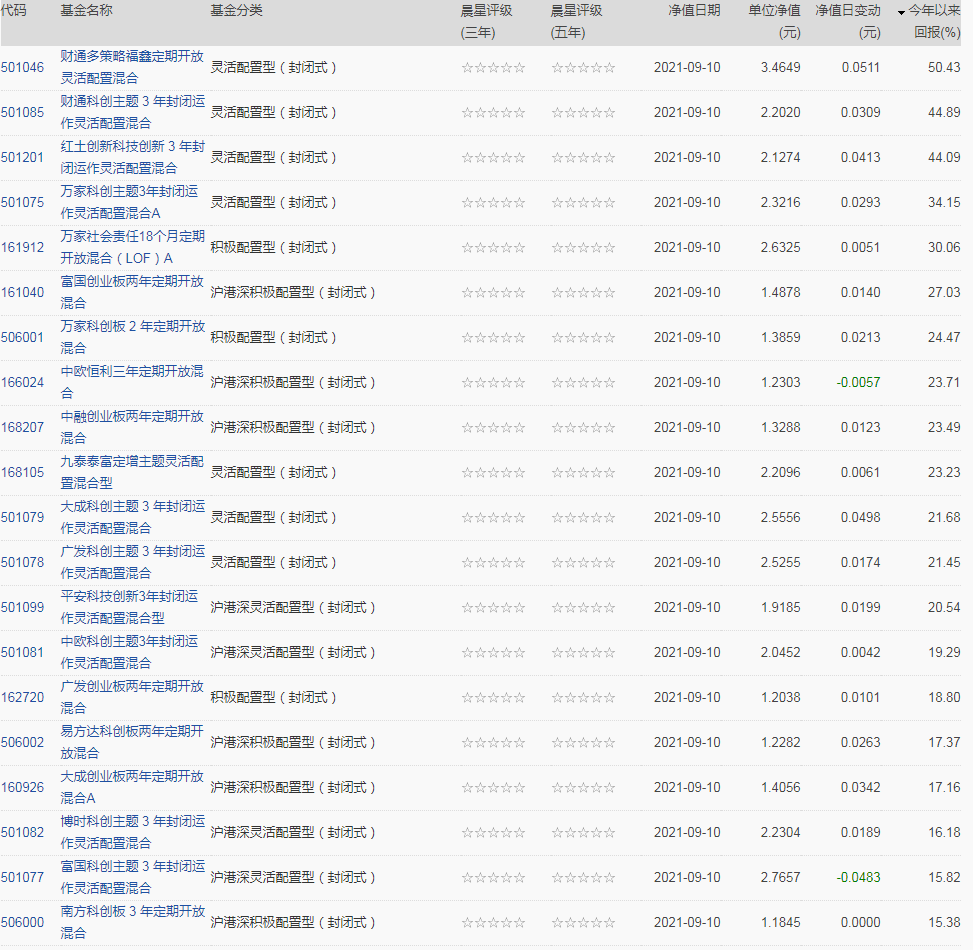973x950 pixels.
Task: Open fund 大成创业板两年定期开放混合A
Action: (132, 787)
